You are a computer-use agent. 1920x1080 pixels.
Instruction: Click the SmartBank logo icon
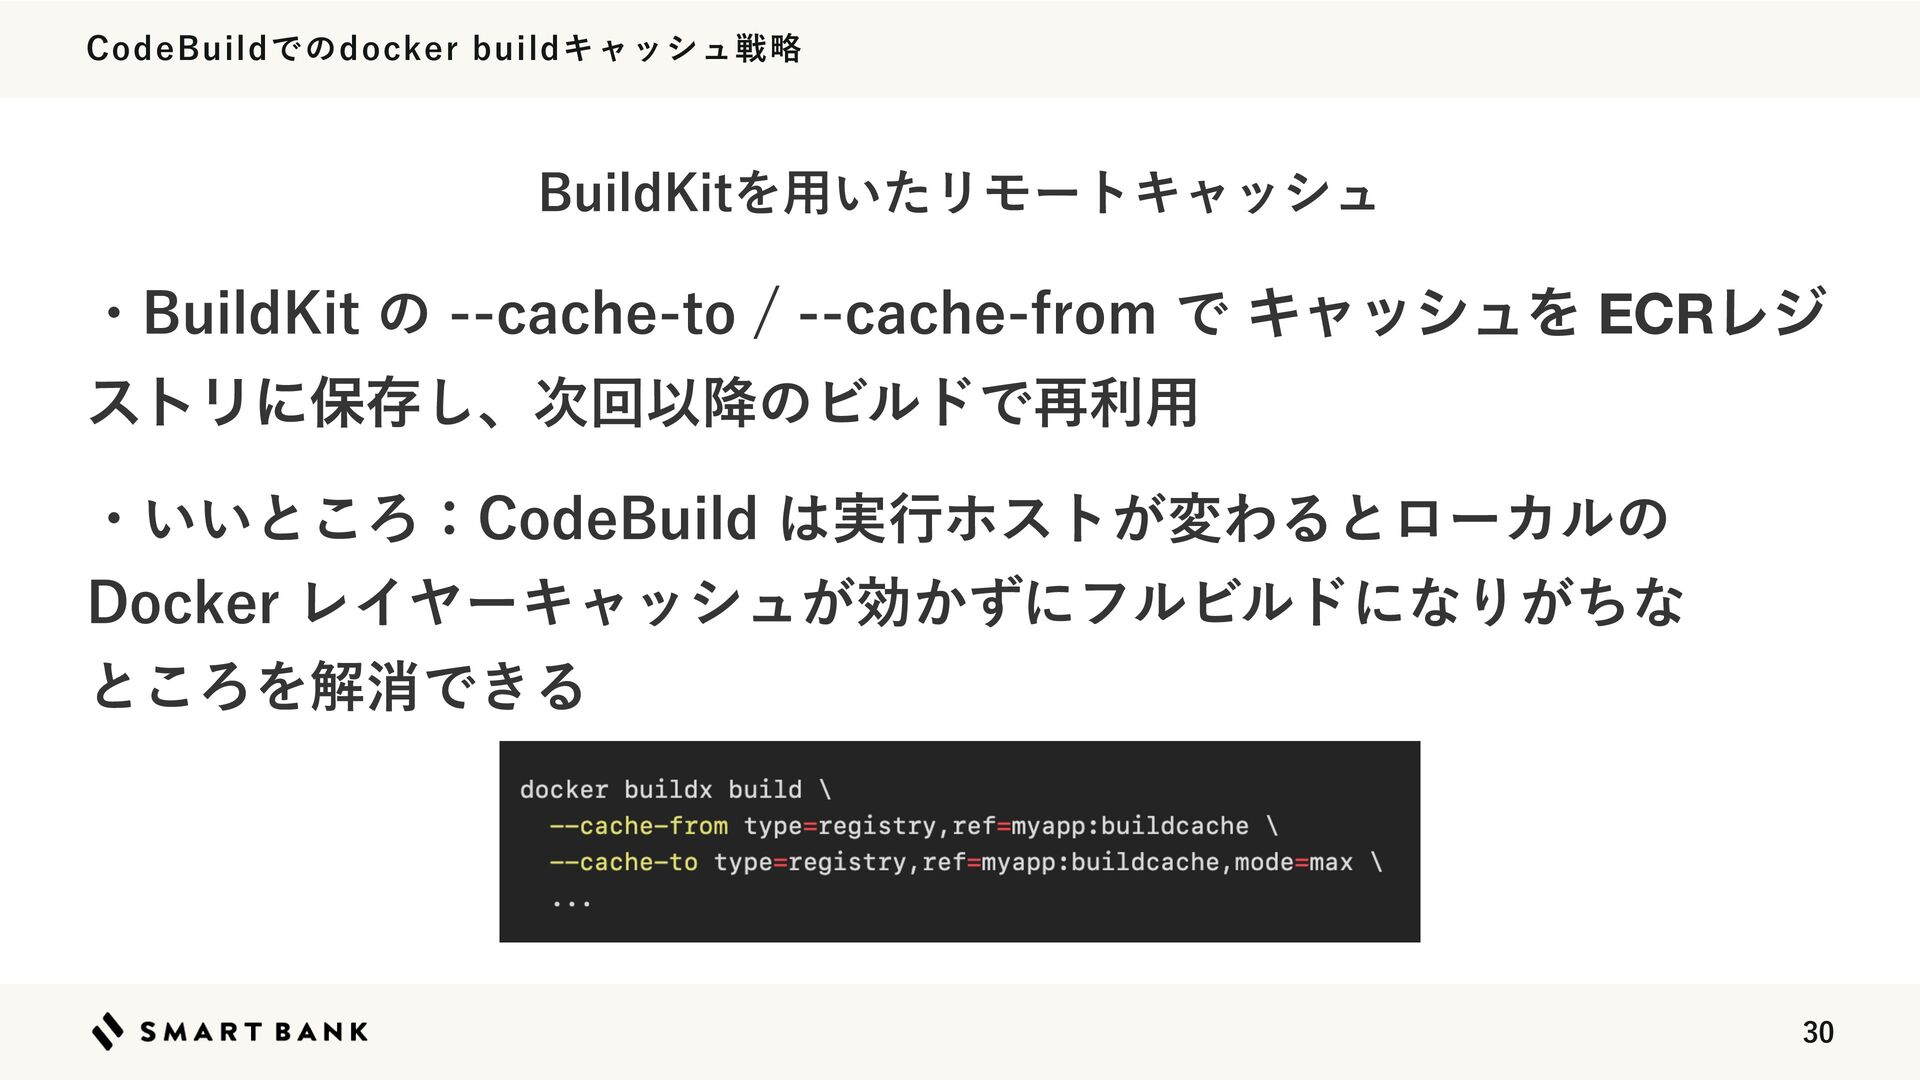point(107,1031)
